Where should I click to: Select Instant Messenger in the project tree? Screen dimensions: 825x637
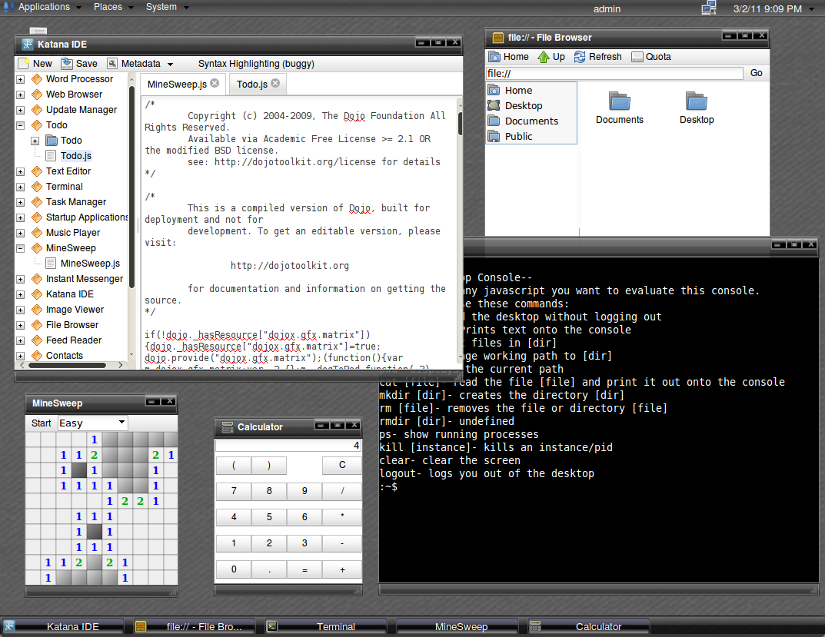click(x=84, y=279)
